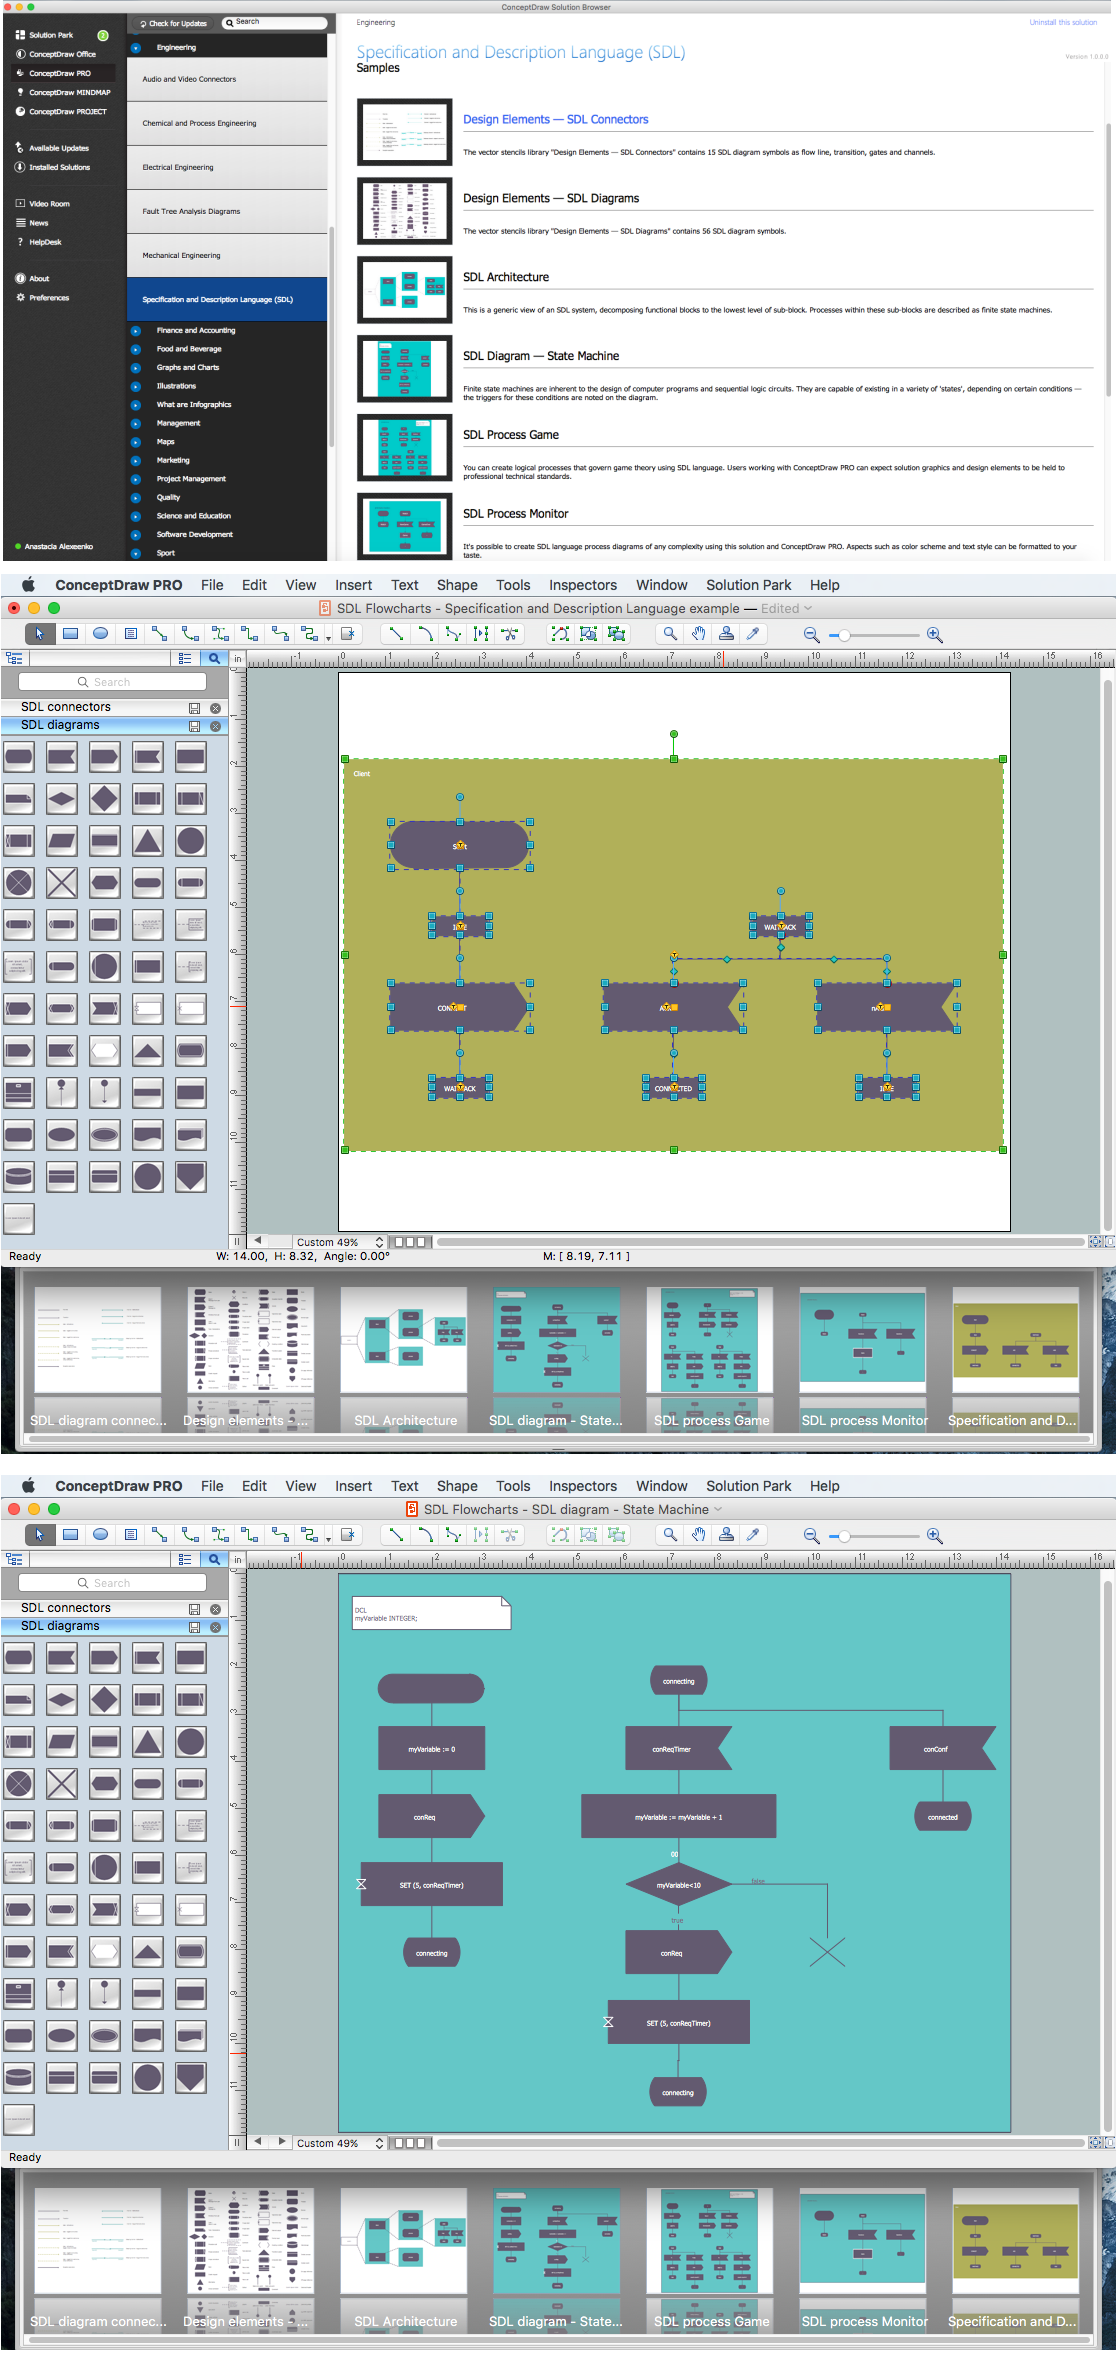Select Electrical Engineering solution

227,167
